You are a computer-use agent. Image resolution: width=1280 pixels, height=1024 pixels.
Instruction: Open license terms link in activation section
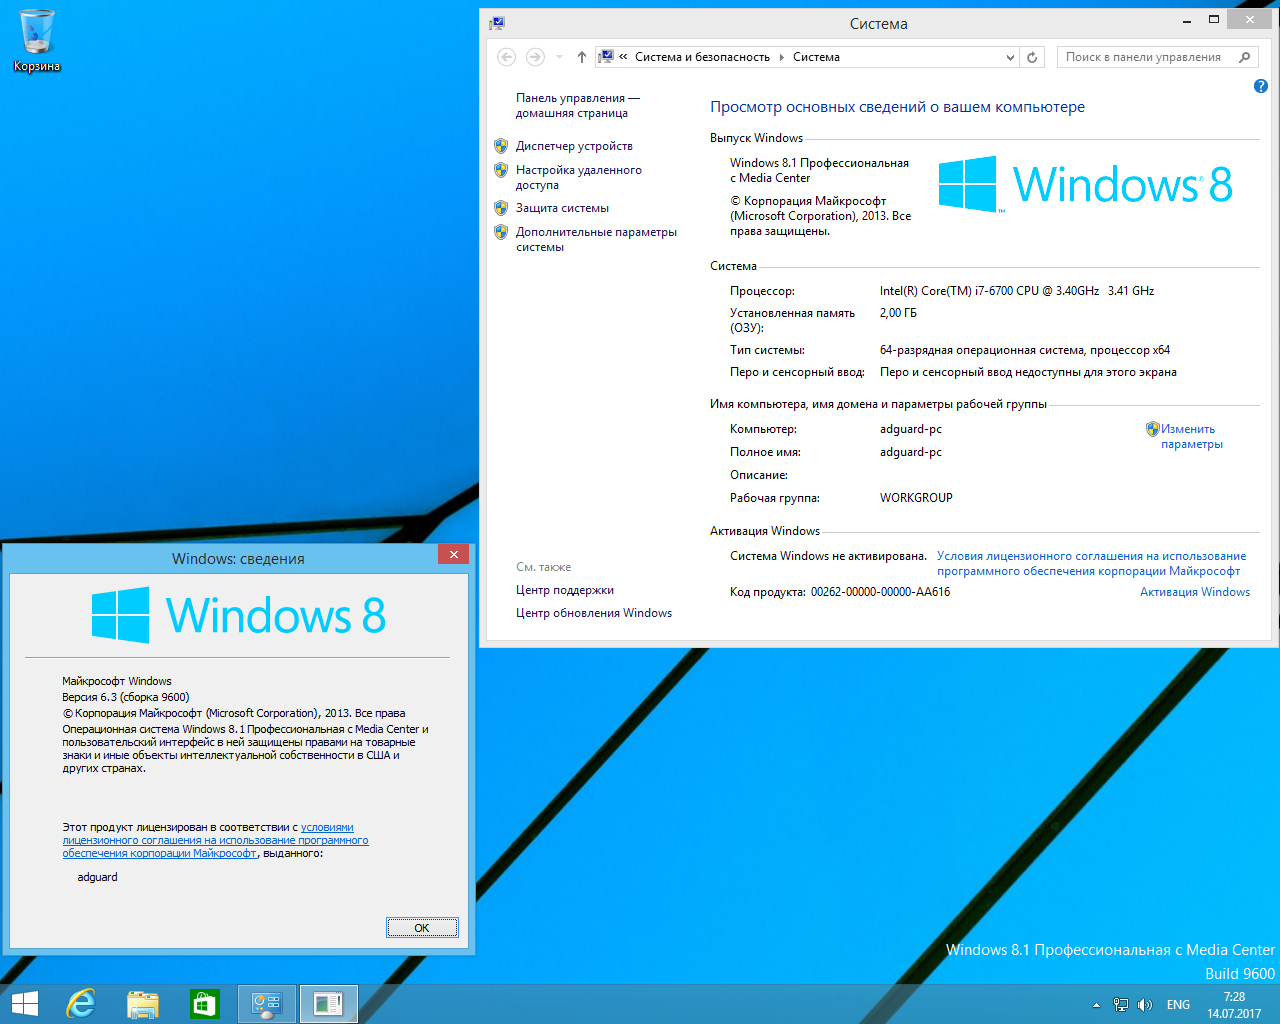1091,563
